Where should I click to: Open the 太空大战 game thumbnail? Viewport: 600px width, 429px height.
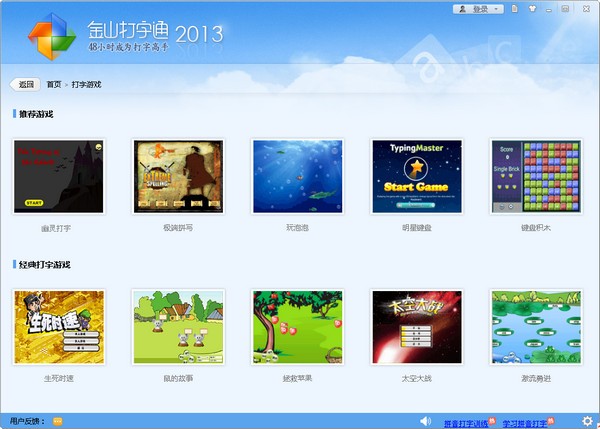point(417,327)
